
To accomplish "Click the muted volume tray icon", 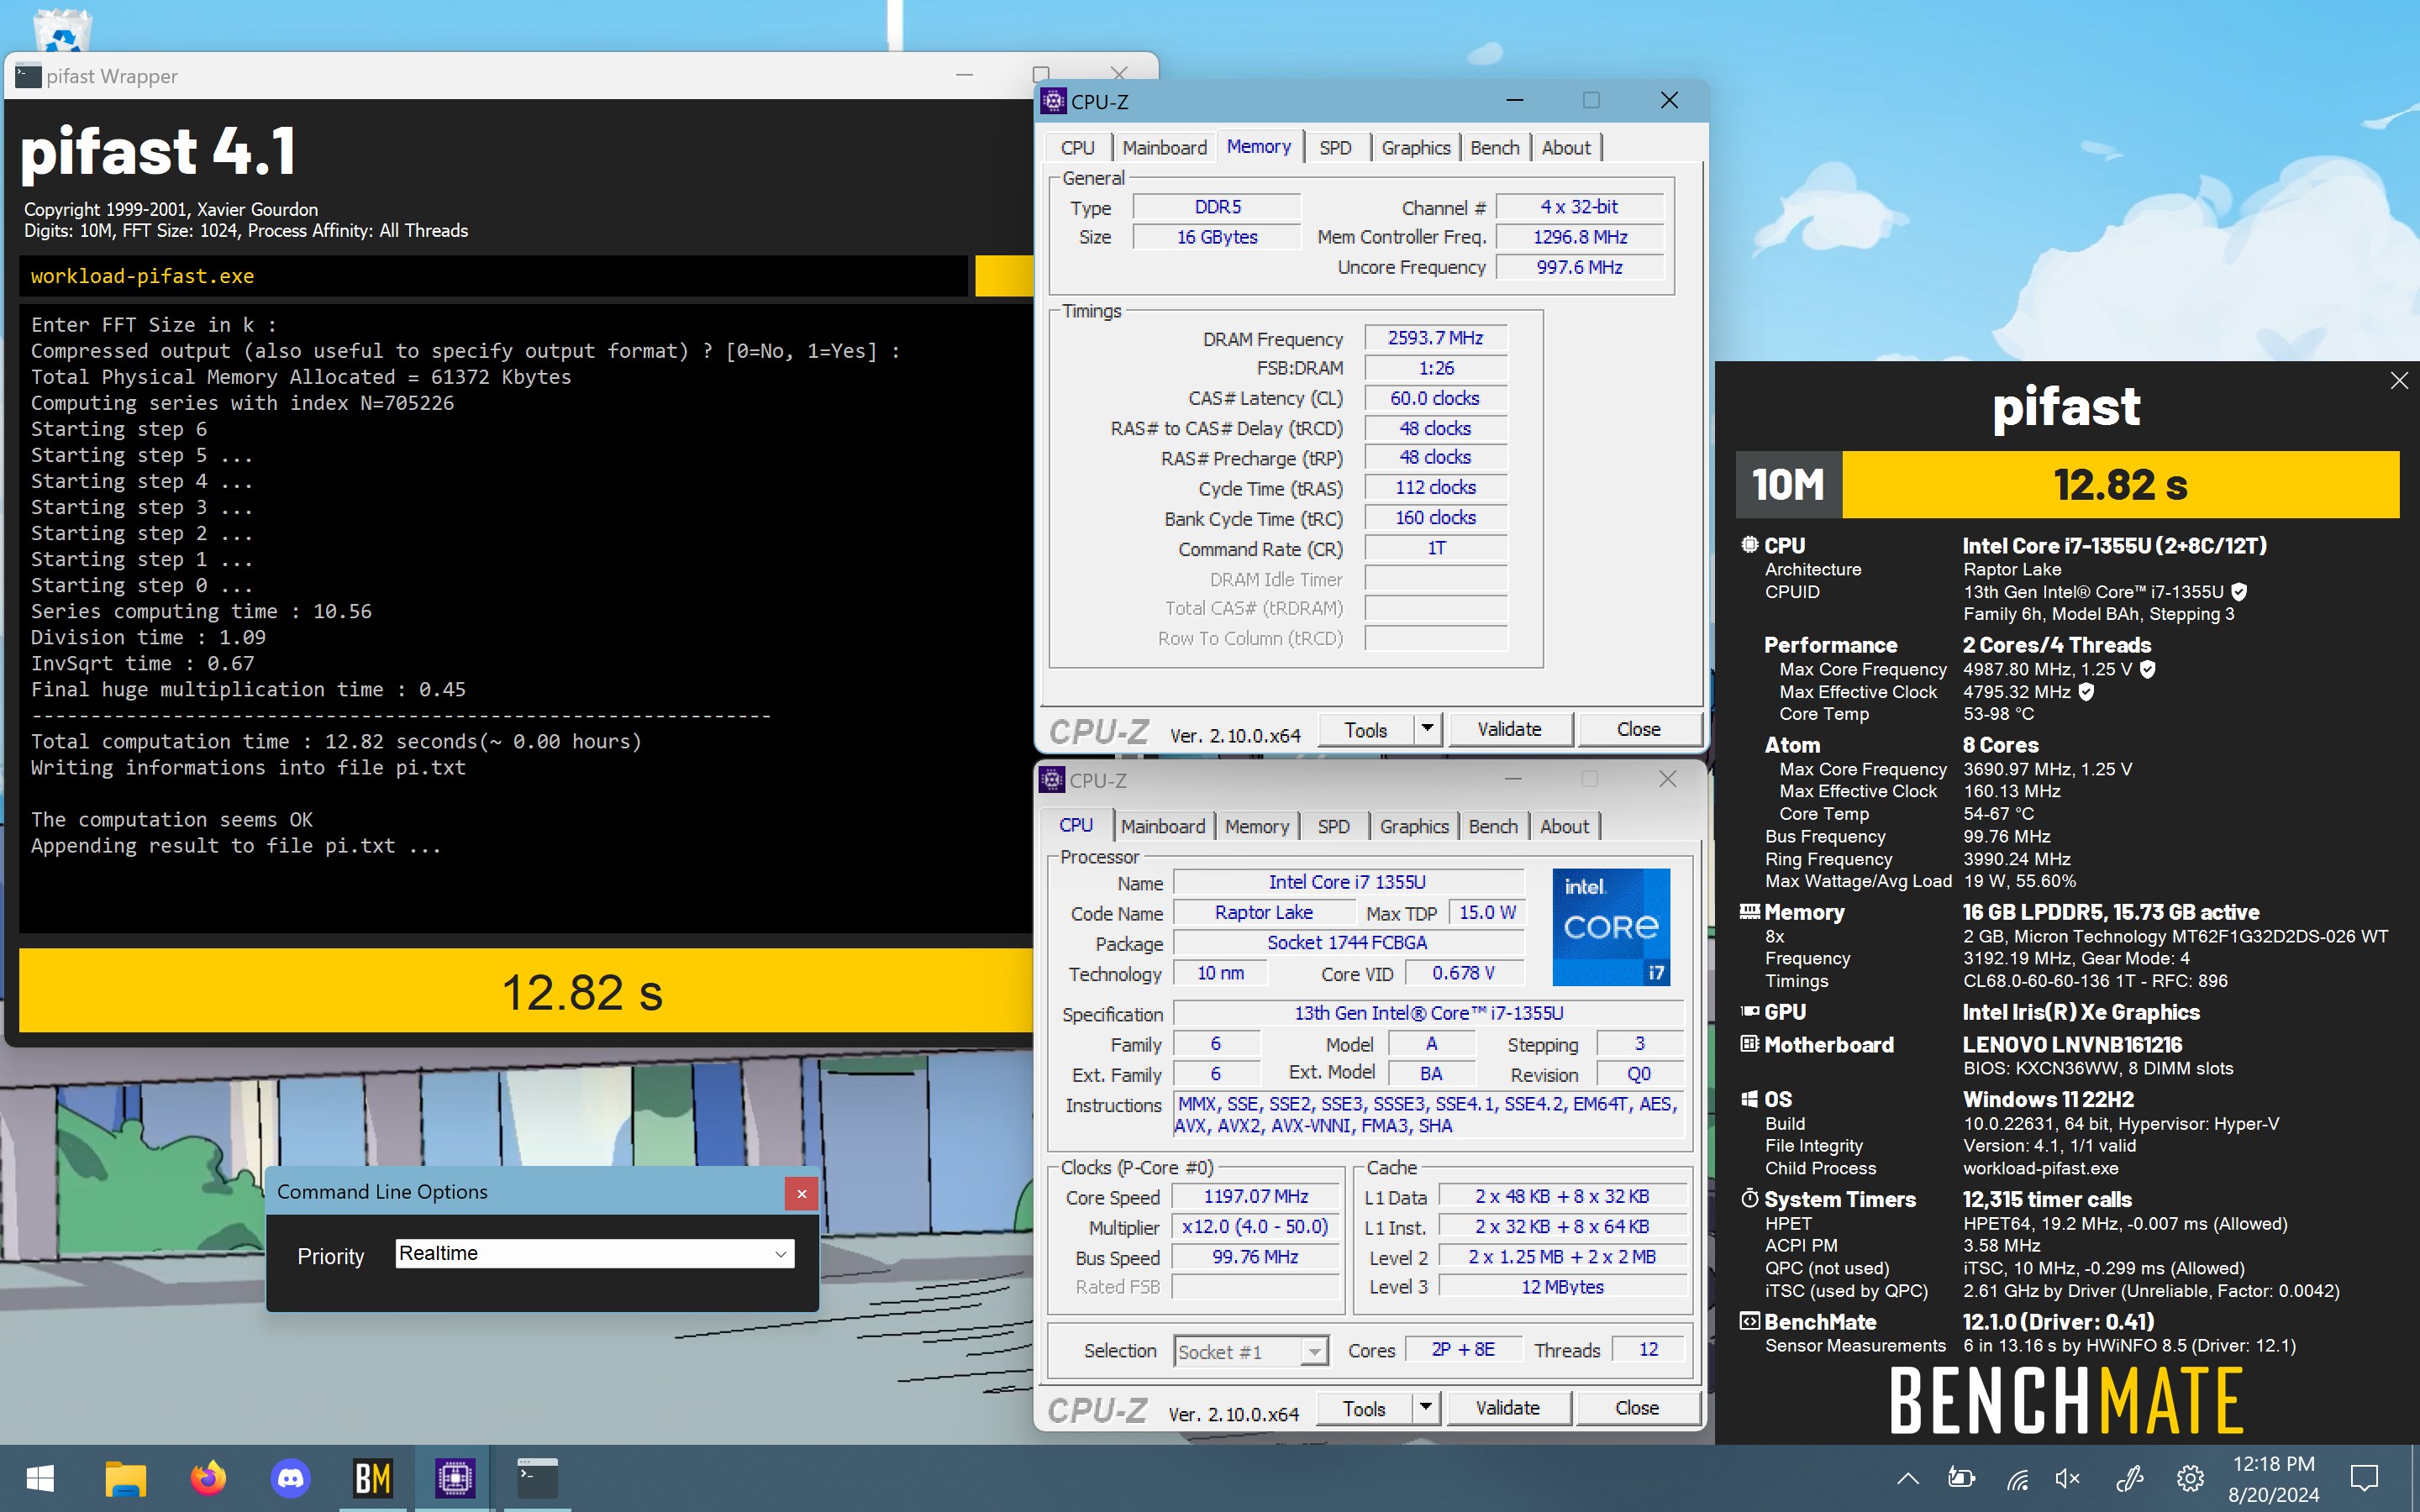I will 2067,1478.
